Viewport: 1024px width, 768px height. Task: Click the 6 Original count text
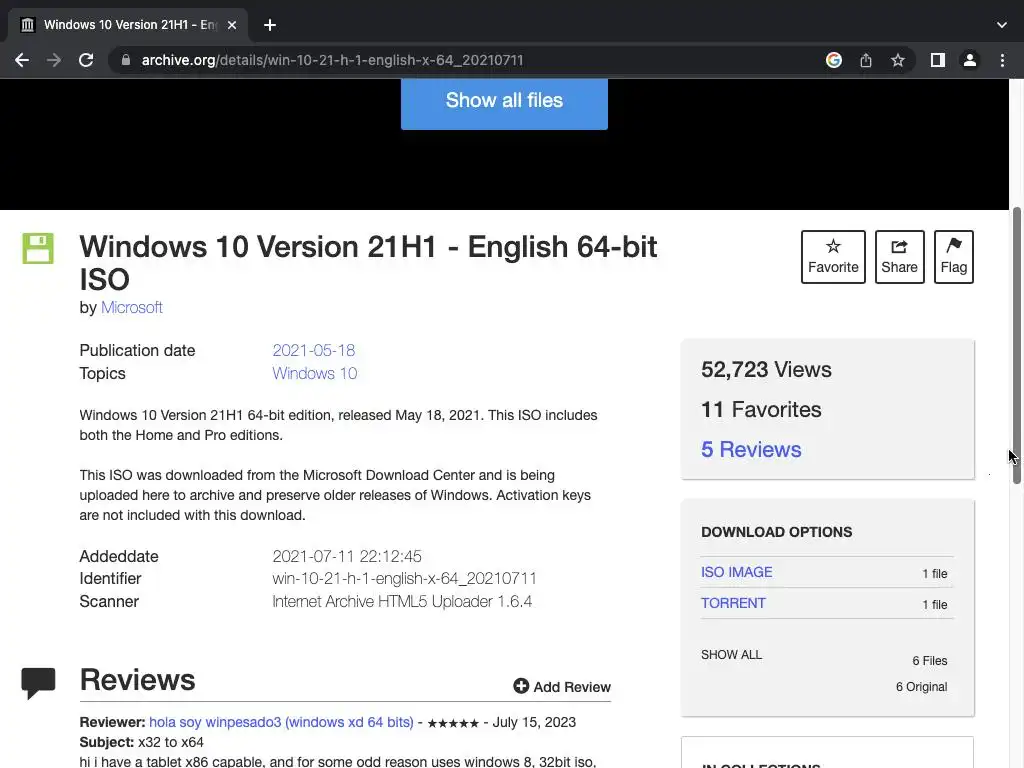(x=921, y=687)
